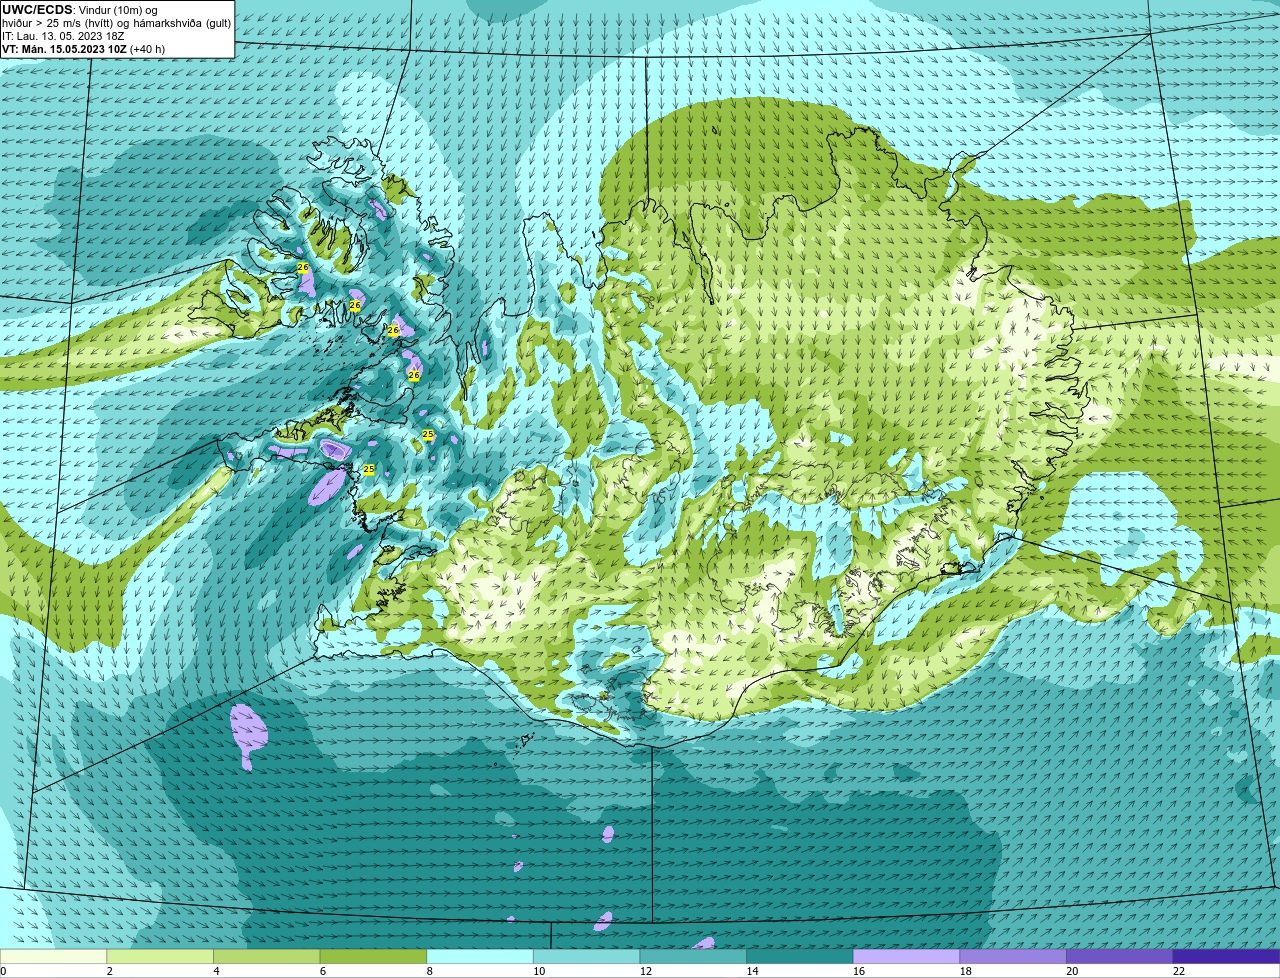Click the southernmost yellow 25 gust label
Image resolution: width=1280 pixels, height=978 pixels.
(x=368, y=469)
